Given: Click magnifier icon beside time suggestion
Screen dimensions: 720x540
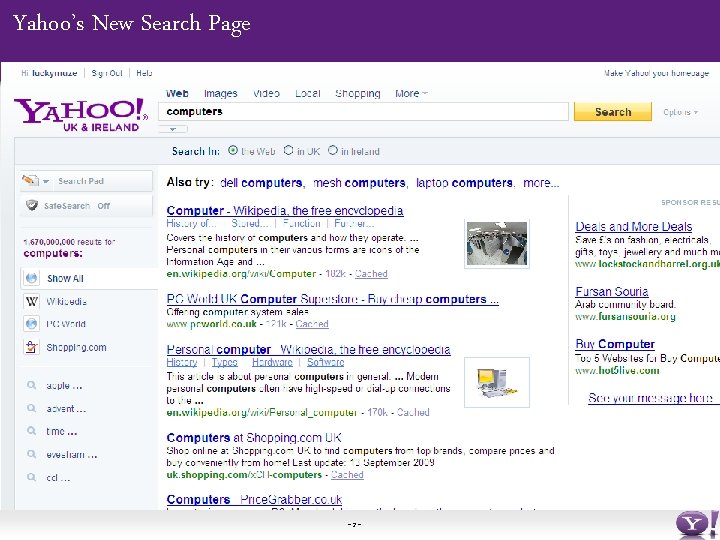Looking at the screenshot, I should [31, 431].
